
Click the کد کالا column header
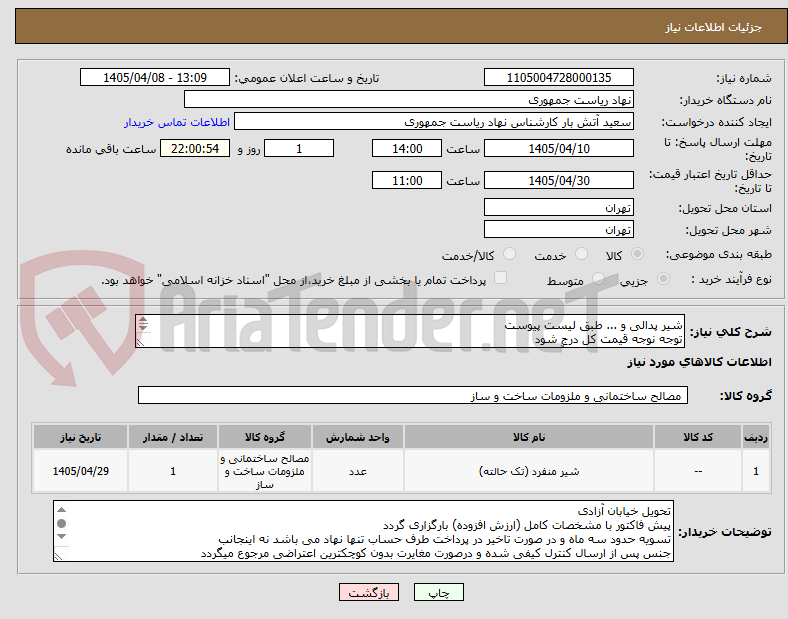tap(698, 437)
